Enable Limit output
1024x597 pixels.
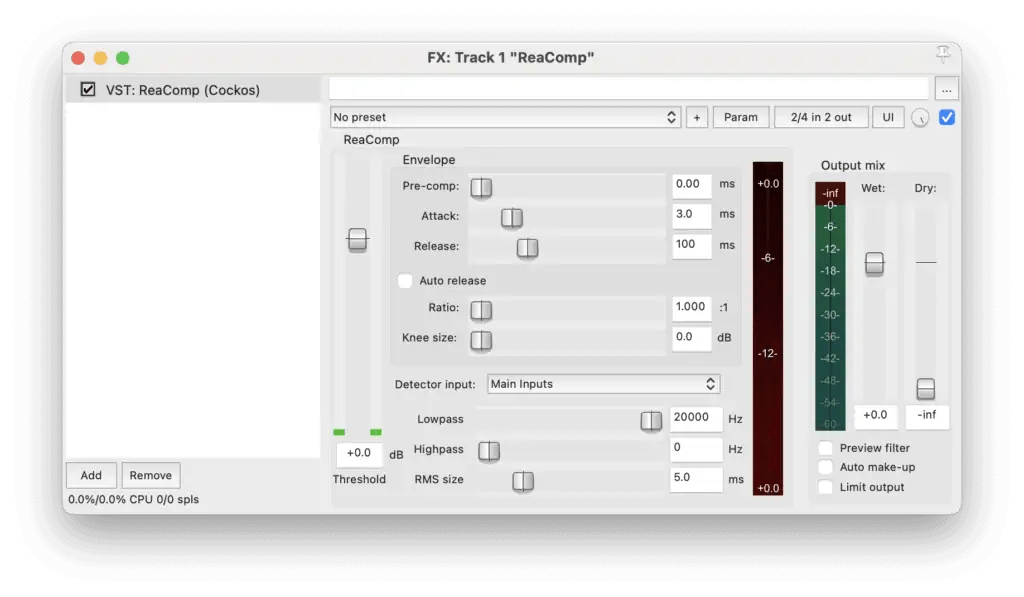pos(825,487)
